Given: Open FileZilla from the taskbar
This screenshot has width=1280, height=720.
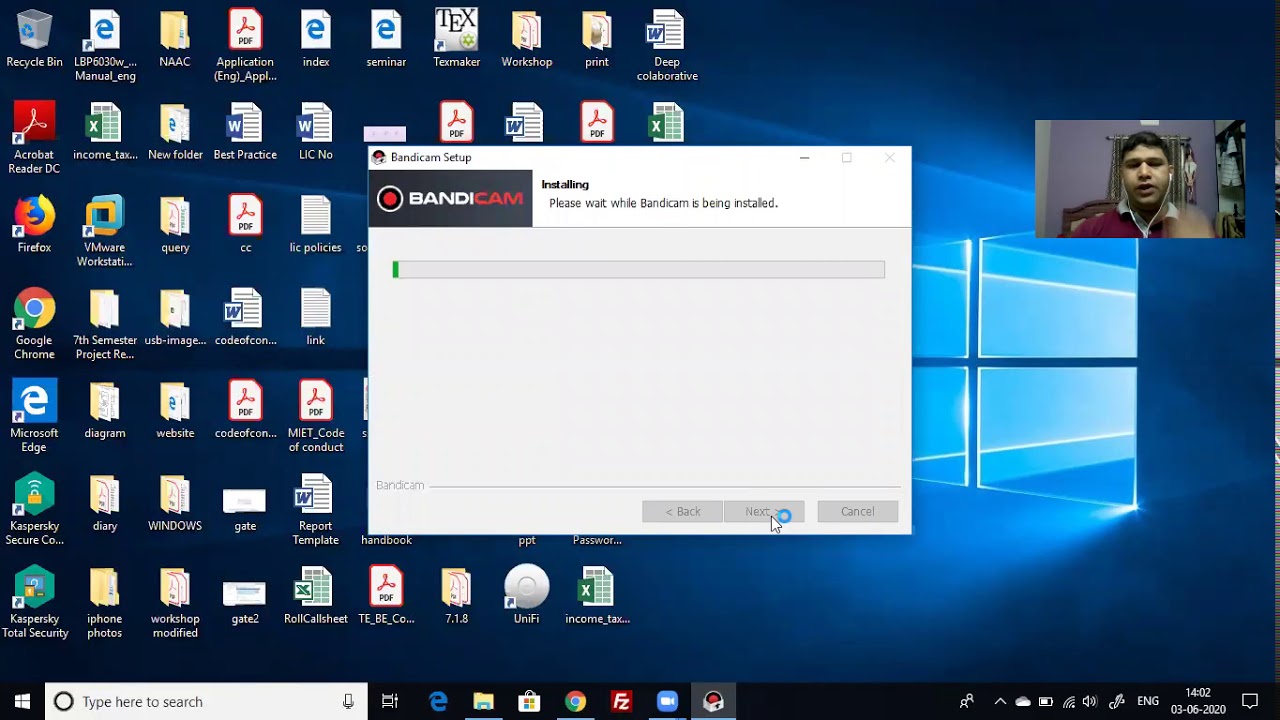Looking at the screenshot, I should [621, 702].
